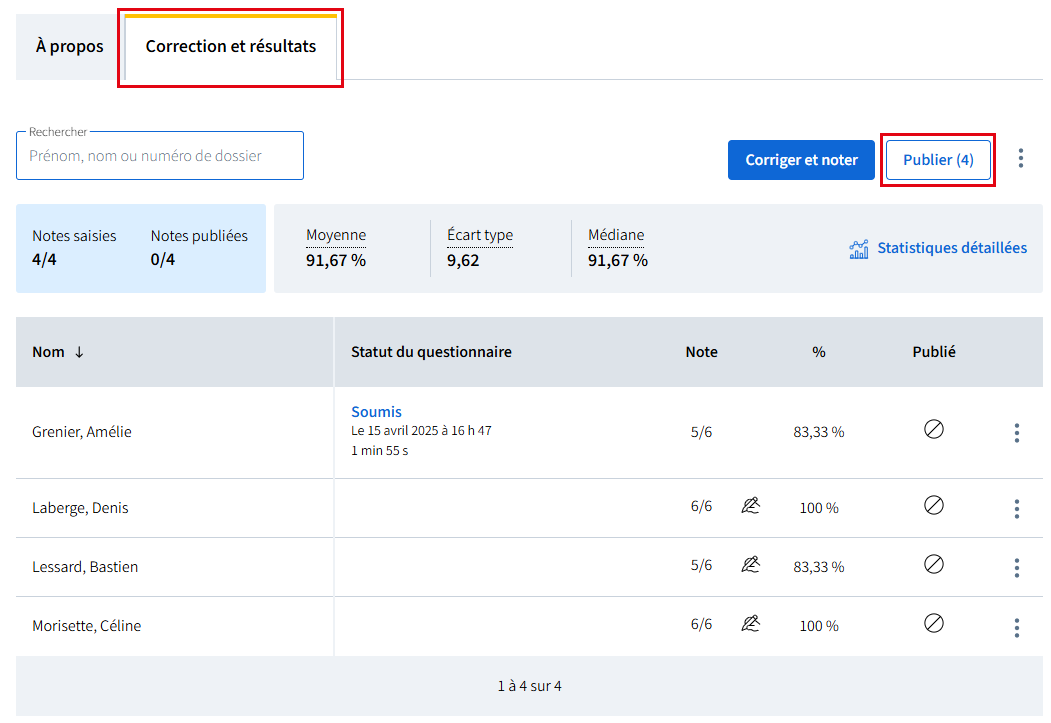Open the row actions menu for Lessard, Bastien
Image resolution: width=1051 pixels, height=723 pixels.
pyautogui.click(x=1016, y=568)
